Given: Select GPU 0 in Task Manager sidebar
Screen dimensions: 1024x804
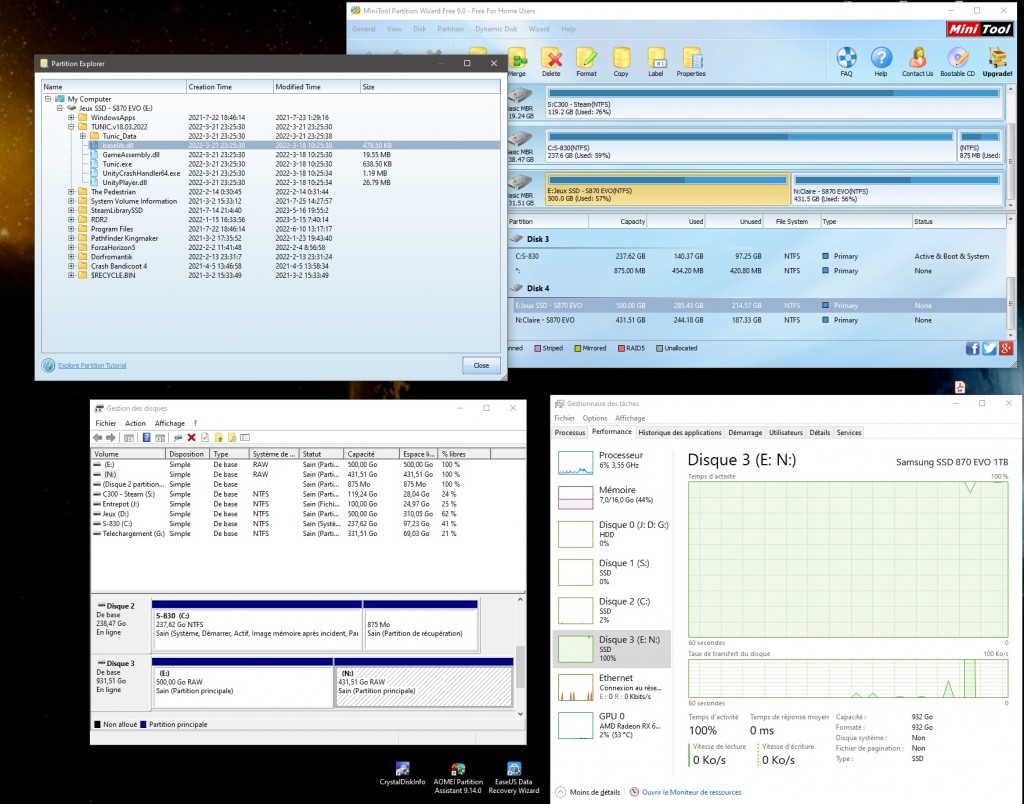Looking at the screenshot, I should coord(613,725).
